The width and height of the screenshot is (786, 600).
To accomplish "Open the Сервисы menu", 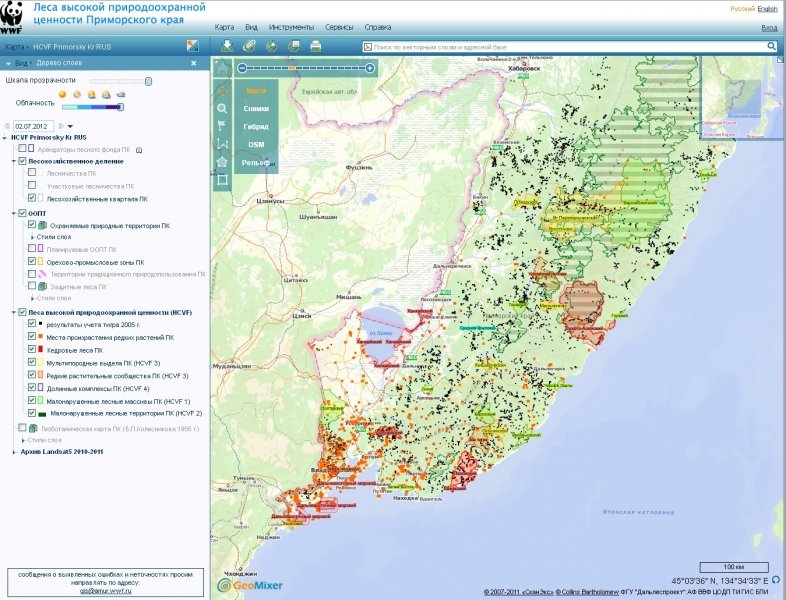I will tap(339, 27).
